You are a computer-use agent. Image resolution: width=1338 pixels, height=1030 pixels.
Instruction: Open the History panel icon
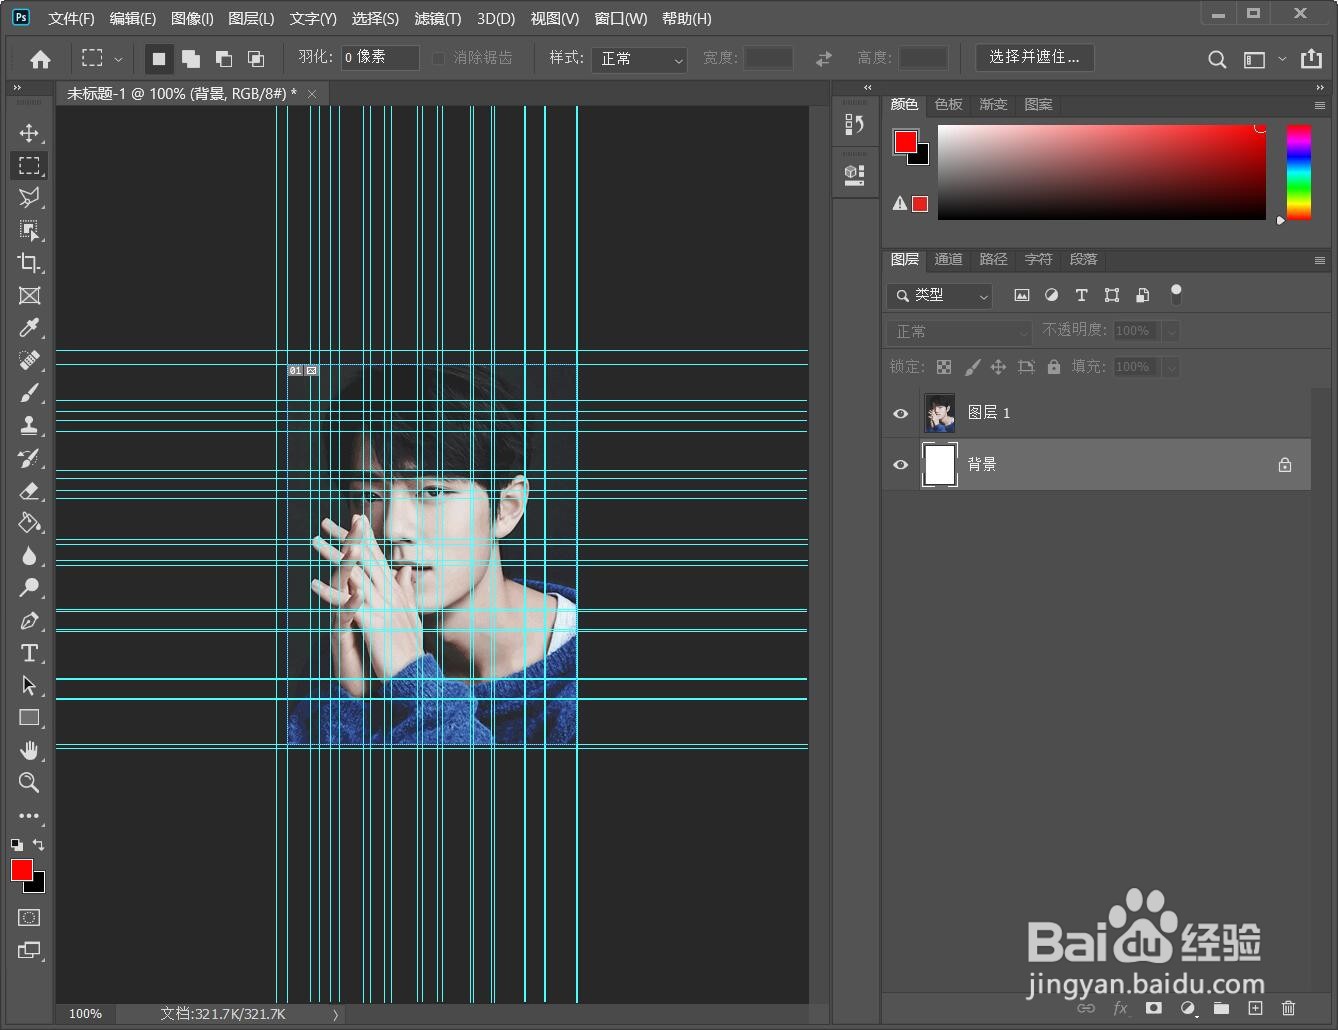[855, 124]
